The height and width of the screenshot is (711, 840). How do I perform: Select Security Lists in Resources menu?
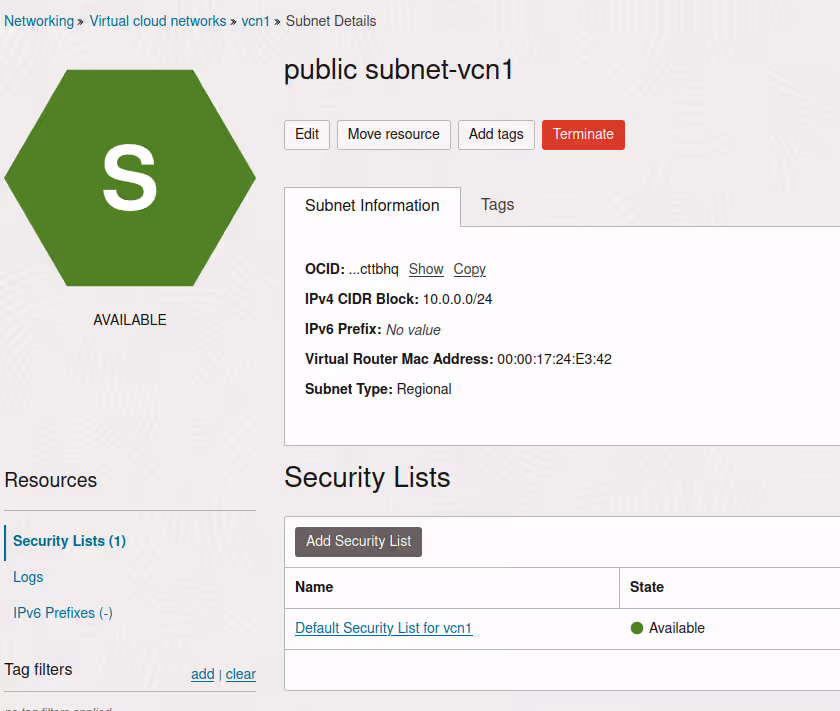click(x=69, y=541)
